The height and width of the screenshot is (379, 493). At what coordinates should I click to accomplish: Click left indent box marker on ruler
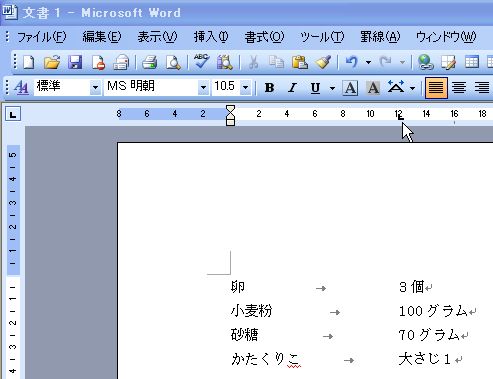pyautogui.click(x=230, y=122)
